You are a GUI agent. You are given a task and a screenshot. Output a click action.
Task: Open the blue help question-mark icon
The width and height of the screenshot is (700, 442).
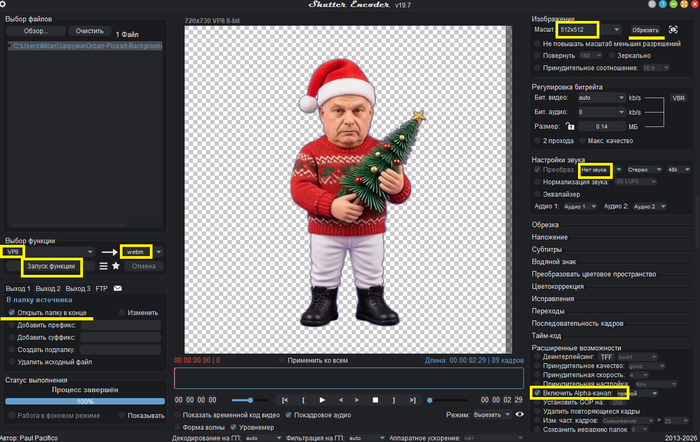662,4
